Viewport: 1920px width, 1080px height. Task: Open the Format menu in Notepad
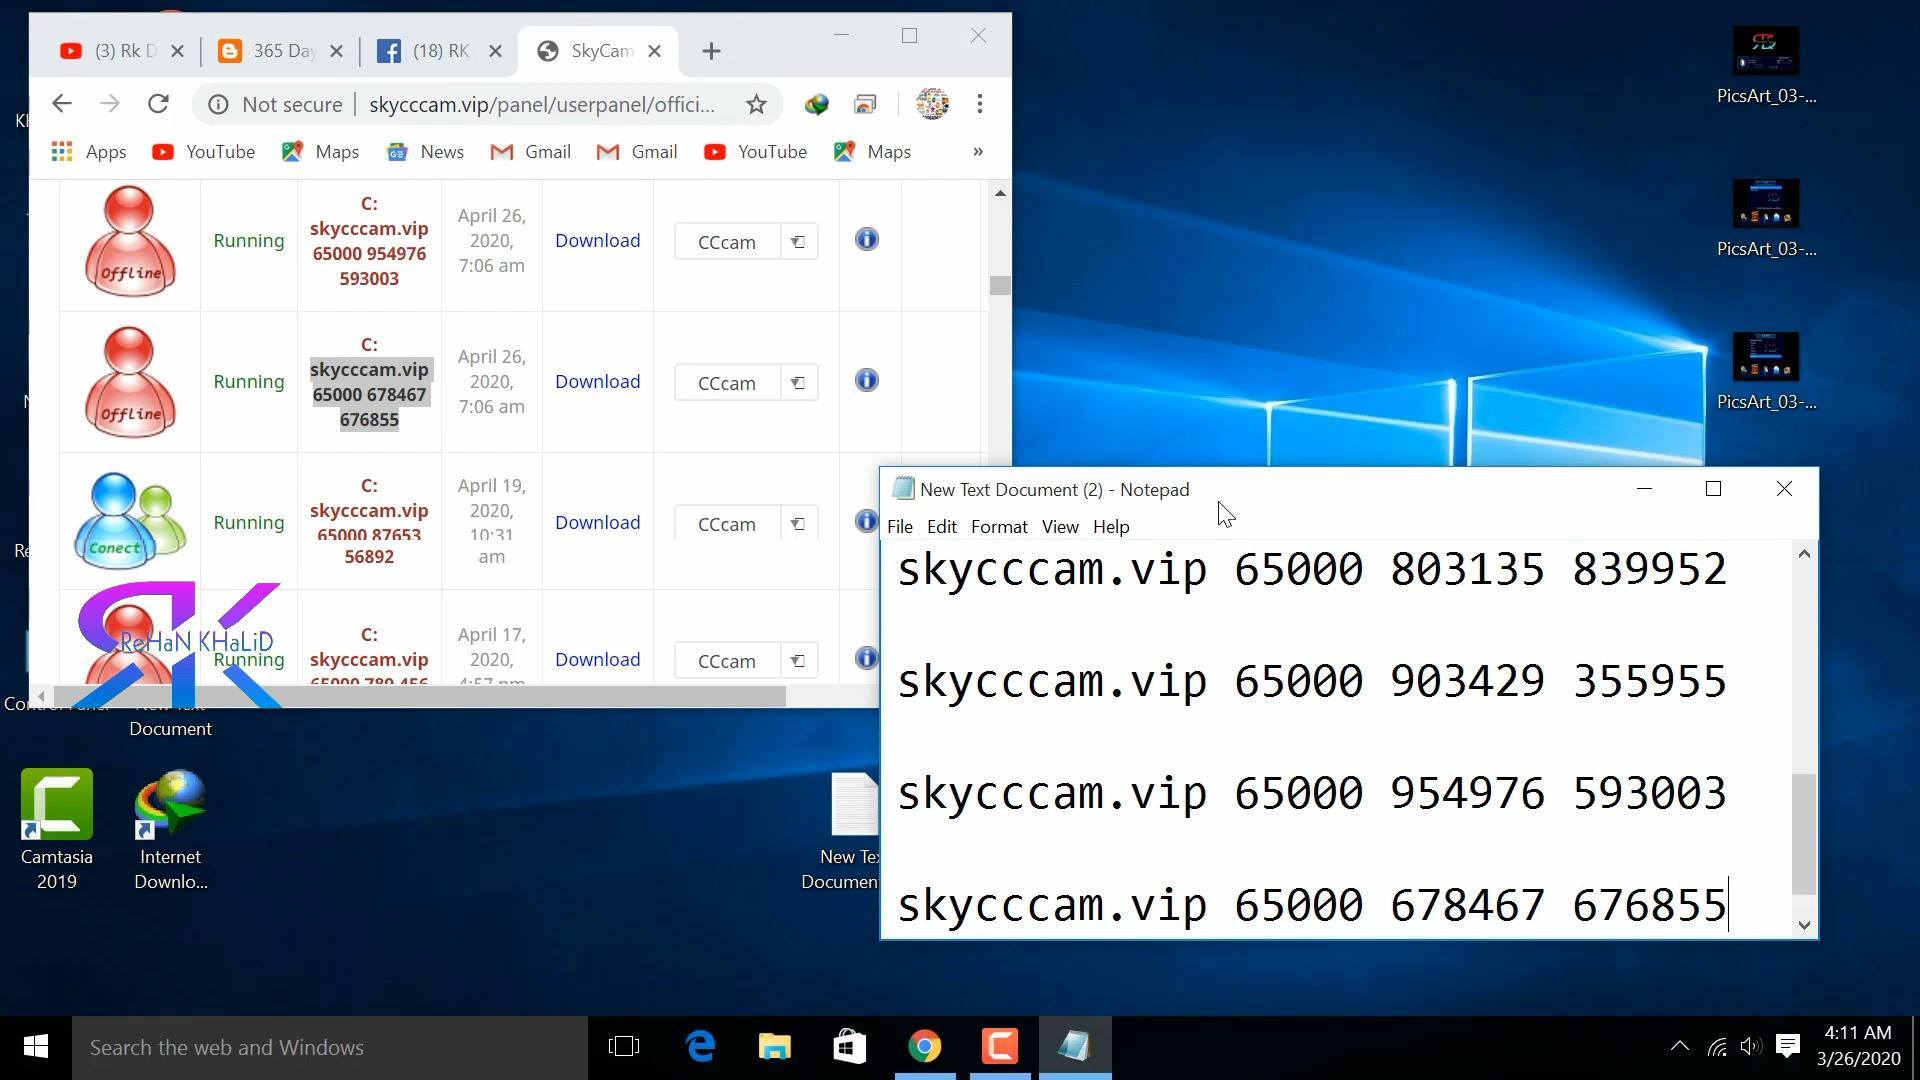tap(999, 527)
